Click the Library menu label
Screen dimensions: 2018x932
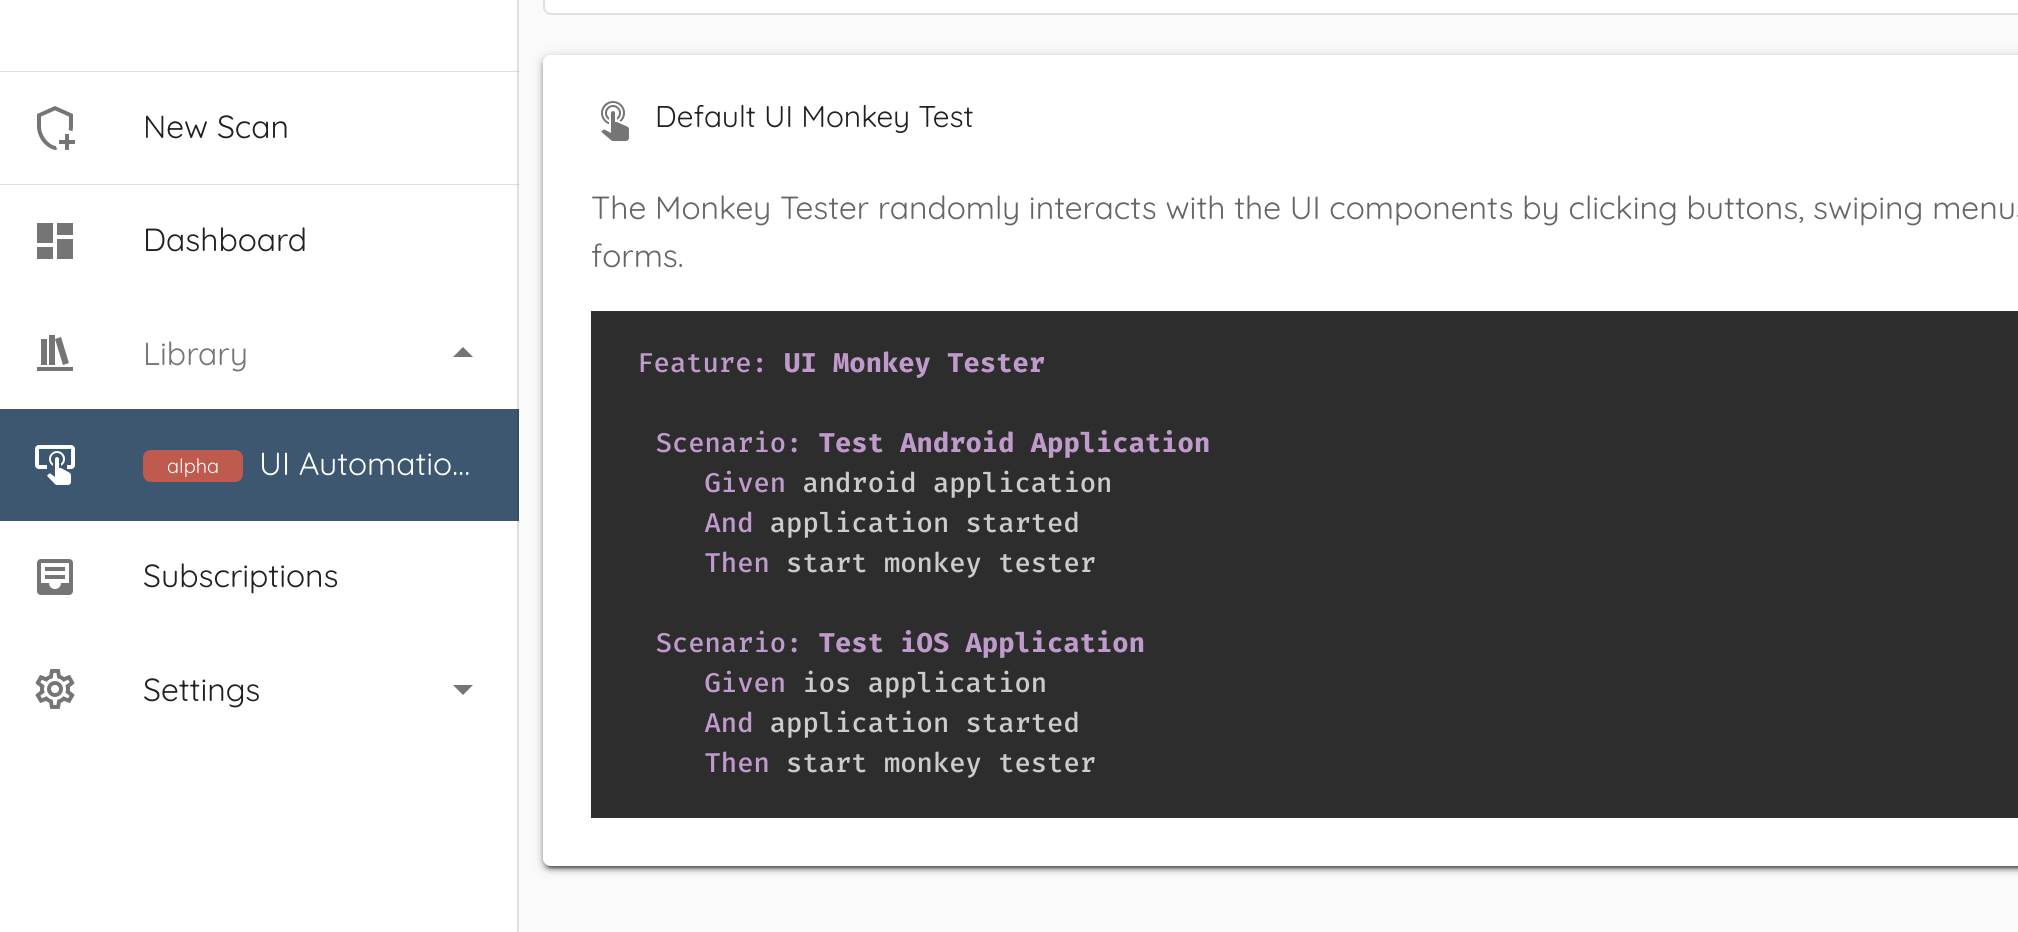tap(195, 354)
